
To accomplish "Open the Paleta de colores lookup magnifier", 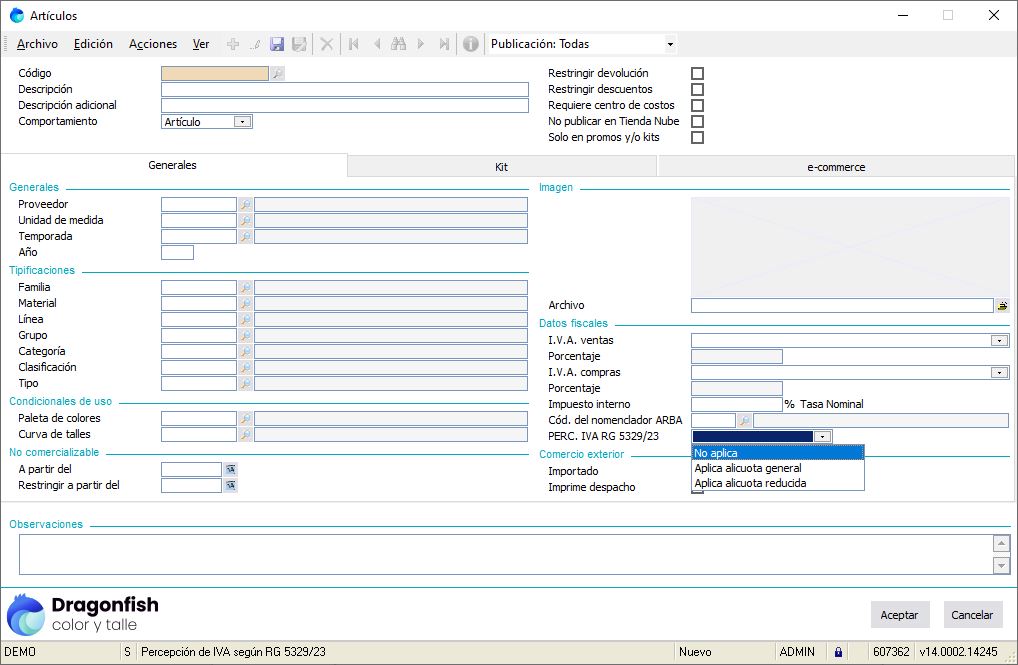I will point(245,418).
